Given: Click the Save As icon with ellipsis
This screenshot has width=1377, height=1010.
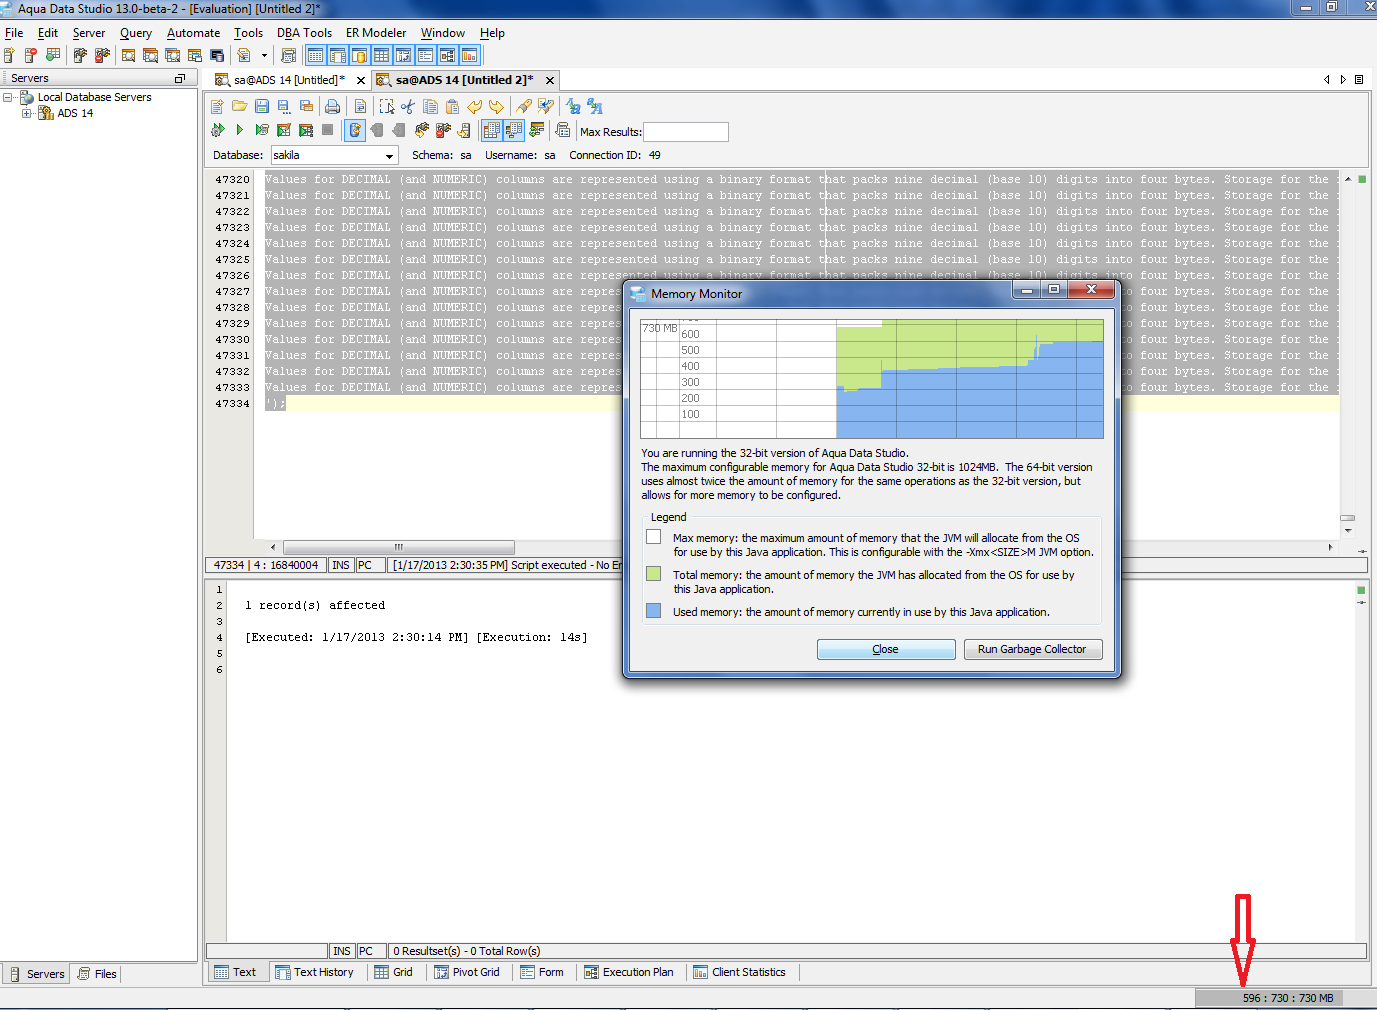Looking at the screenshot, I should pos(284,106).
